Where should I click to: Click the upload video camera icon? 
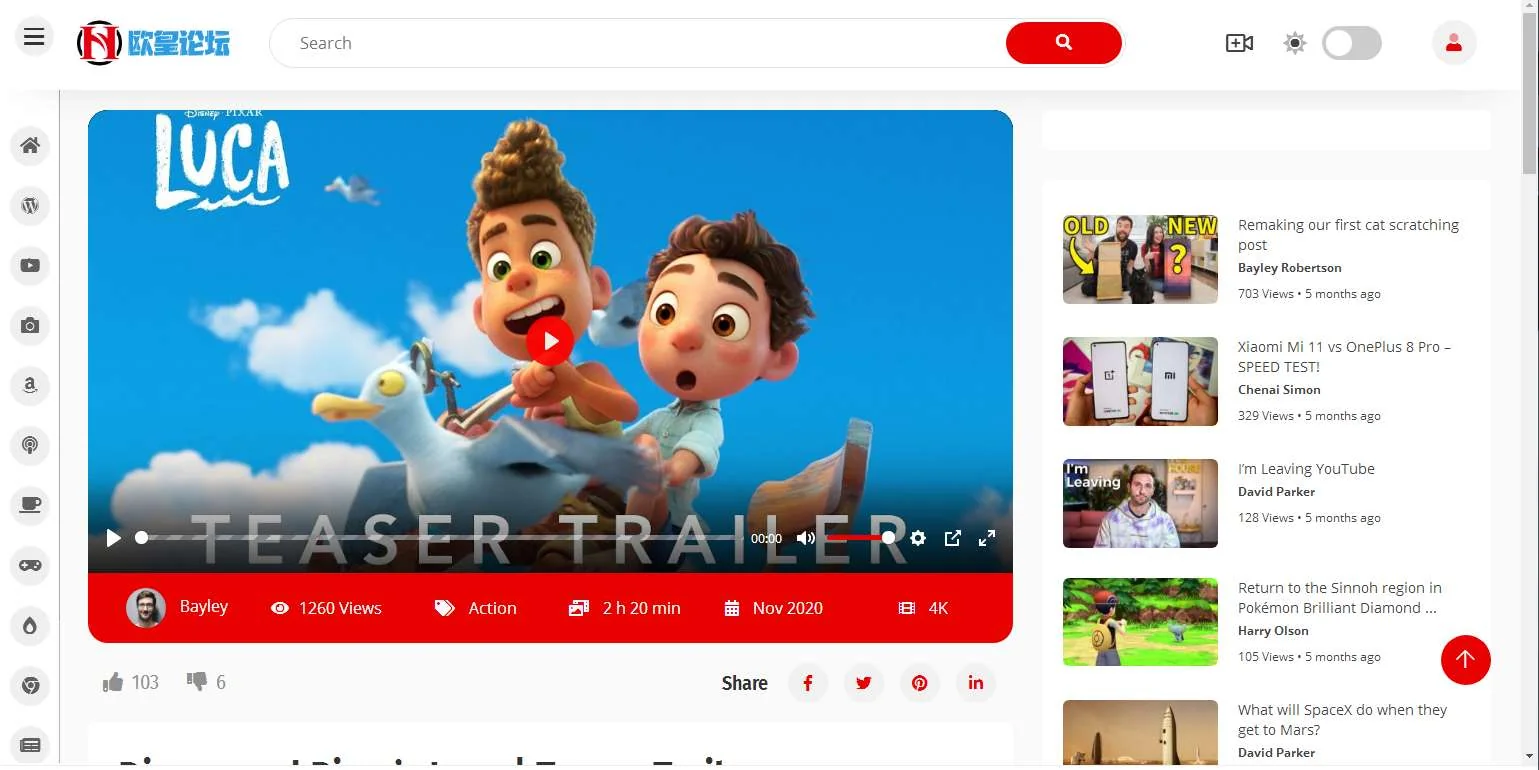coord(1239,43)
